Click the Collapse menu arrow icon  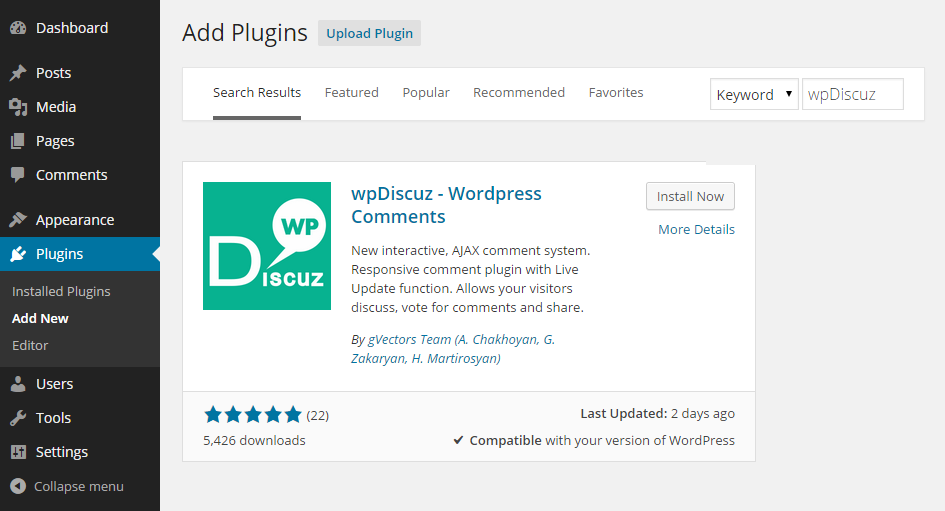pyautogui.click(x=18, y=486)
